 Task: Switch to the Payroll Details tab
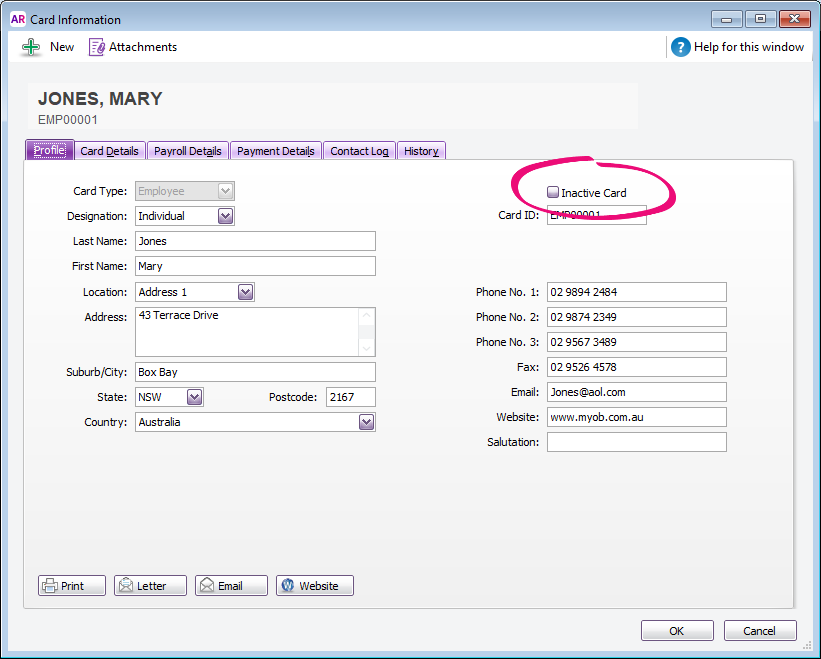(187, 151)
